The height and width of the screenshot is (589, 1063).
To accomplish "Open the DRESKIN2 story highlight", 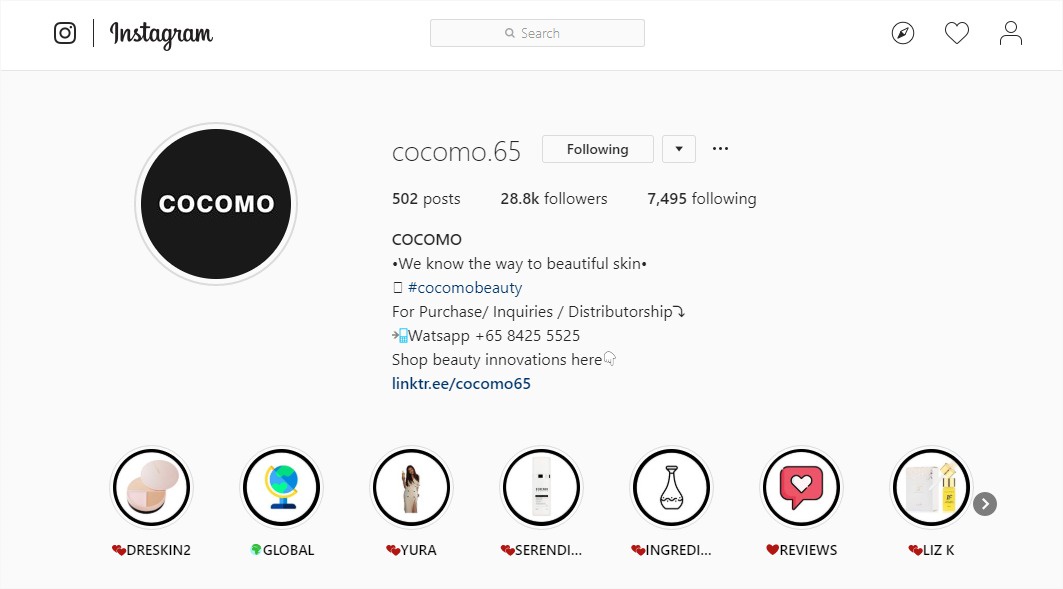I will pyautogui.click(x=151, y=487).
